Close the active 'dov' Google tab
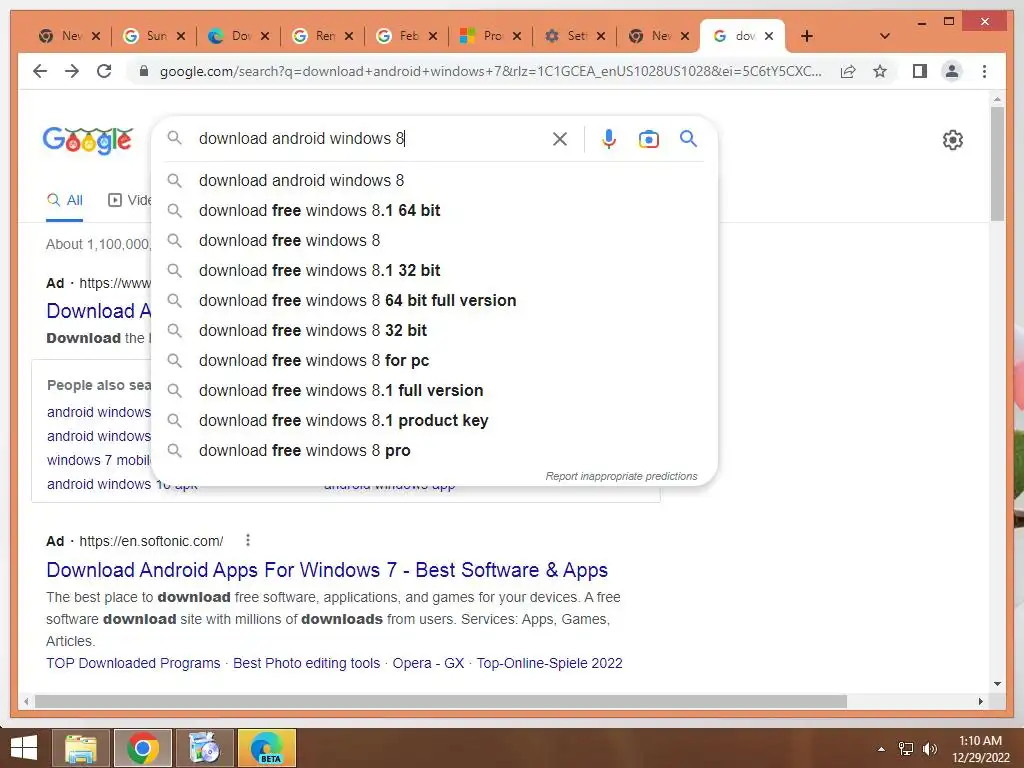The height and width of the screenshot is (768, 1024). click(769, 36)
